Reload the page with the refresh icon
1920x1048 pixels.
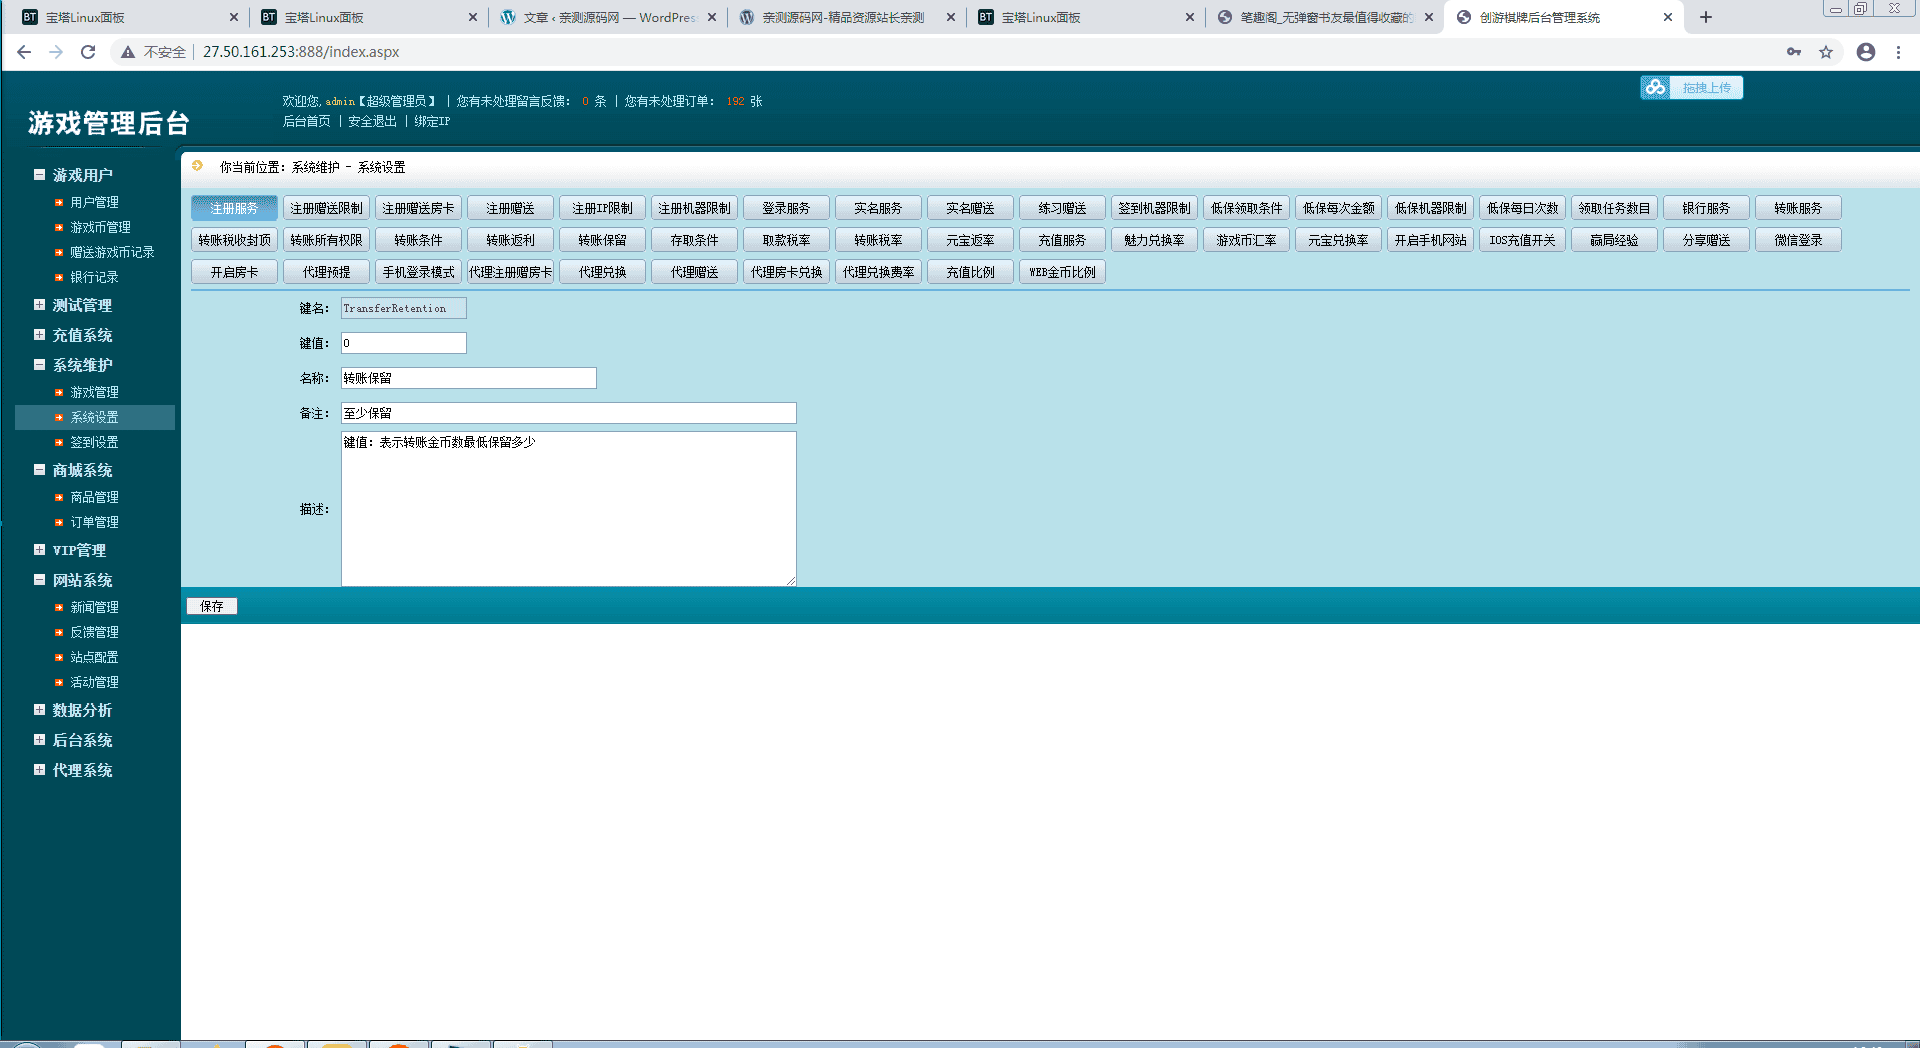(x=88, y=52)
